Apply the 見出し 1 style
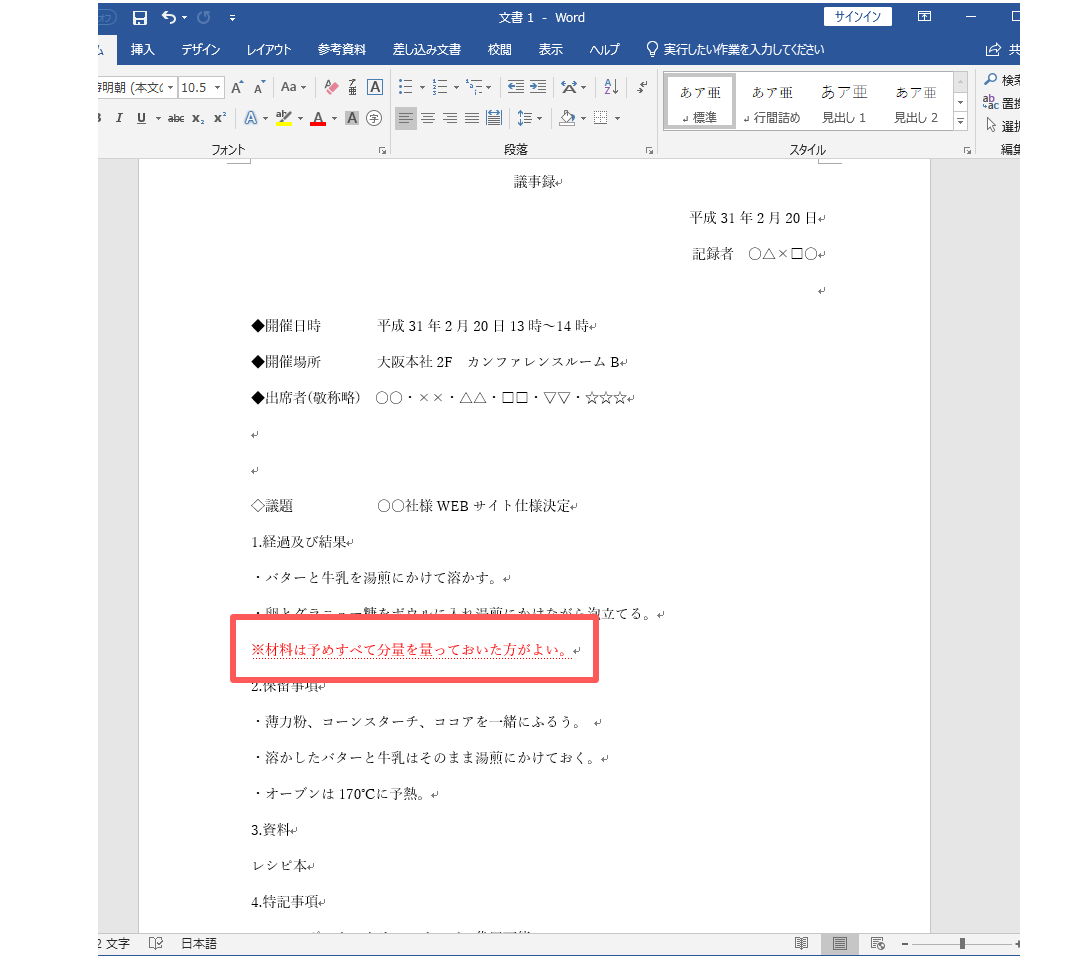Viewport: 1087px width, 956px height. pyautogui.click(x=844, y=103)
